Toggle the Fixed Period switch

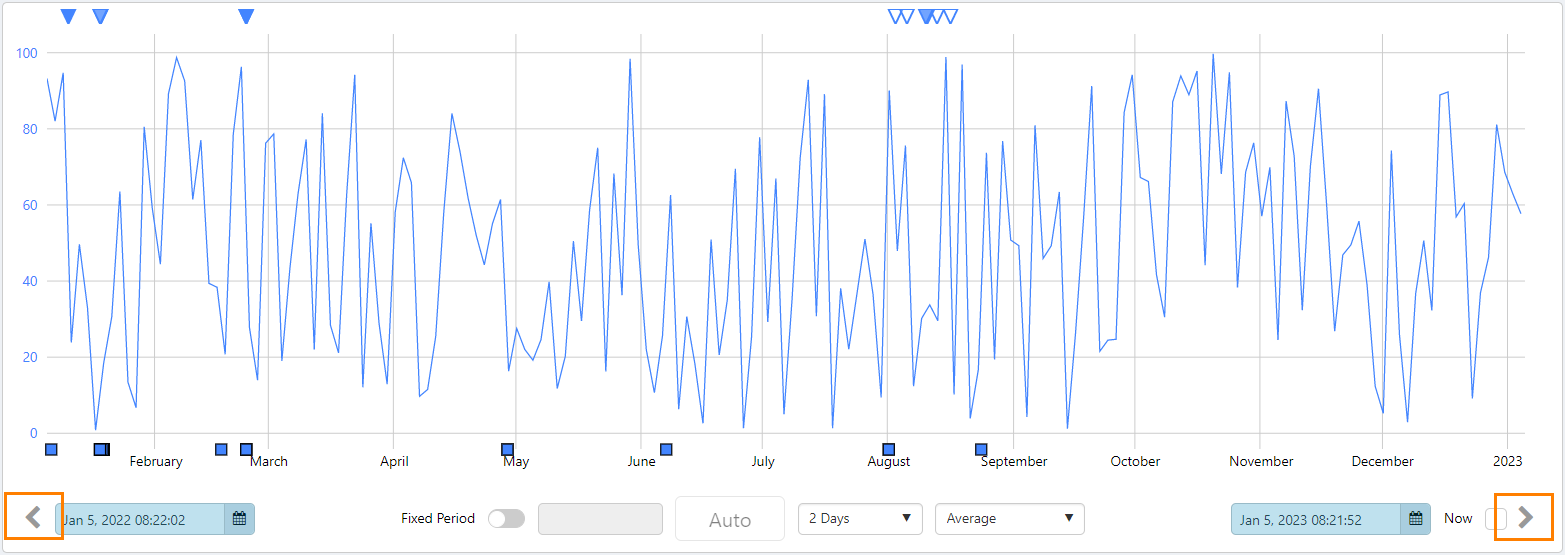point(506,519)
